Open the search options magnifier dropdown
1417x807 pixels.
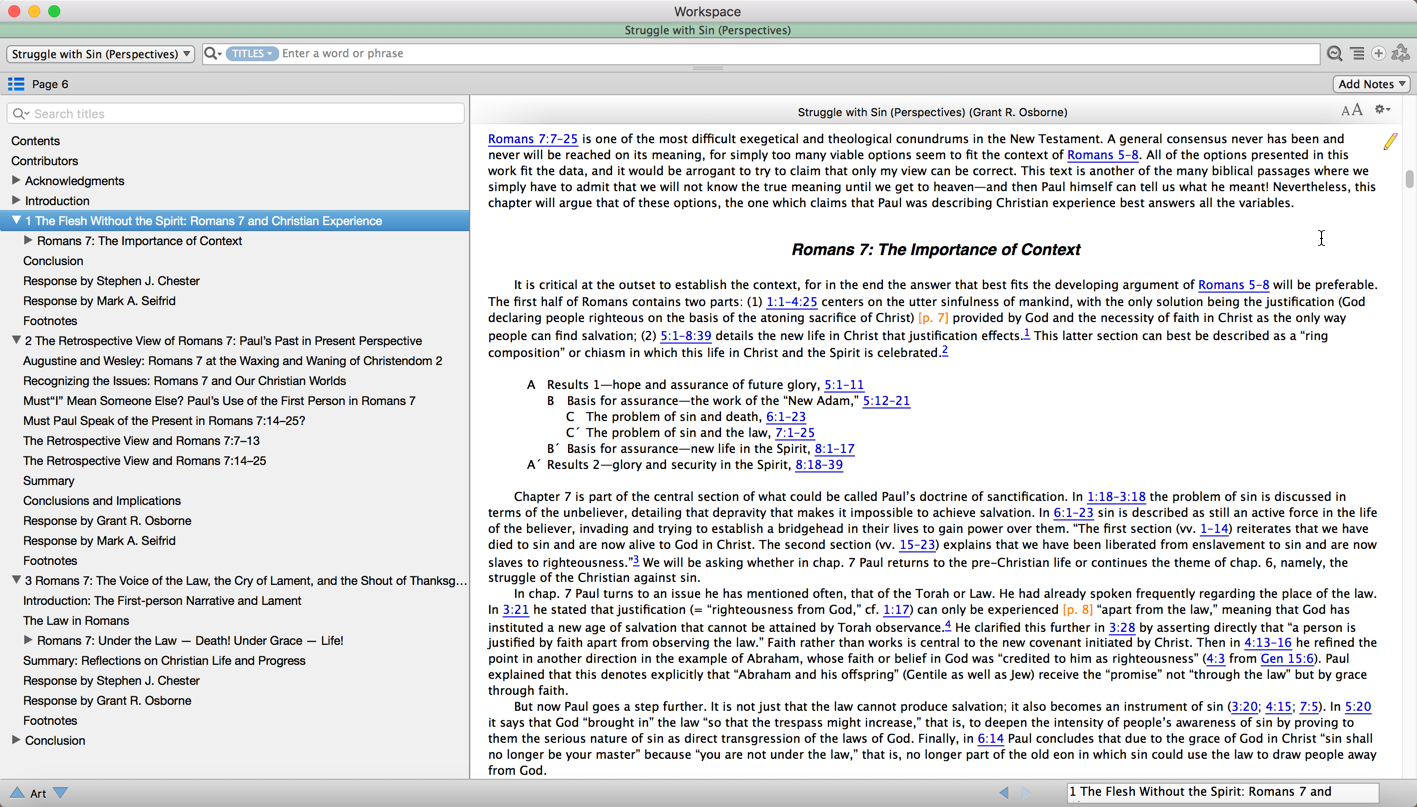point(213,53)
